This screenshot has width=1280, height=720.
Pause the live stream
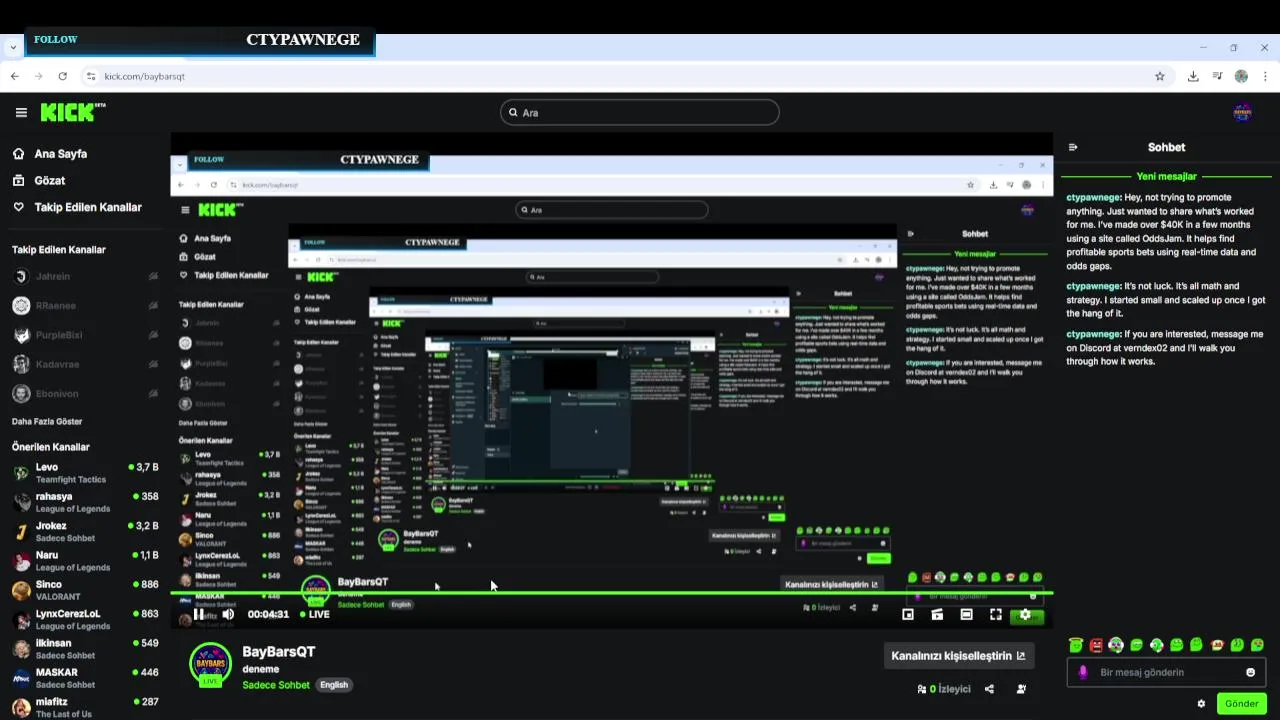199,614
